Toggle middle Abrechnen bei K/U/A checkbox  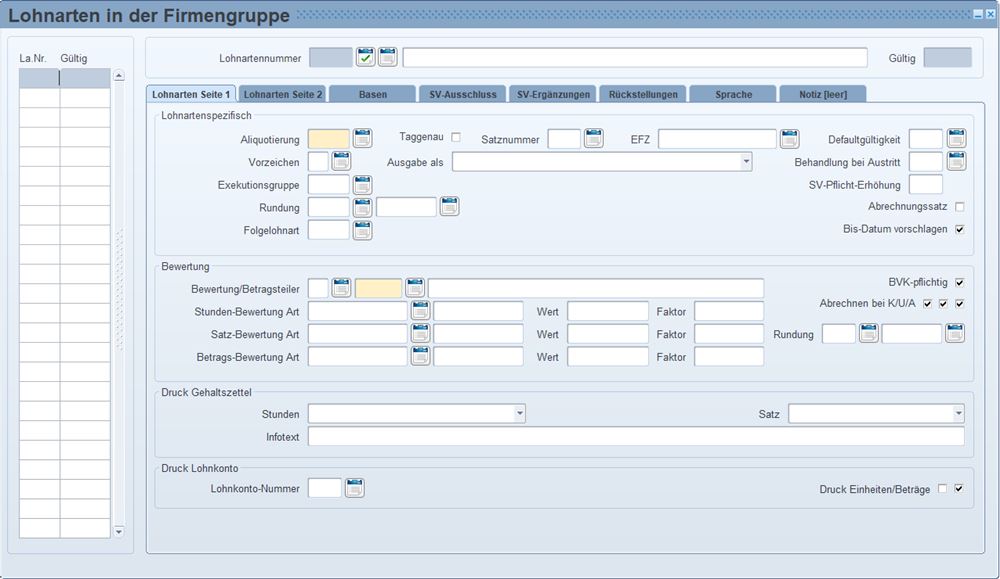pyautogui.click(x=943, y=304)
